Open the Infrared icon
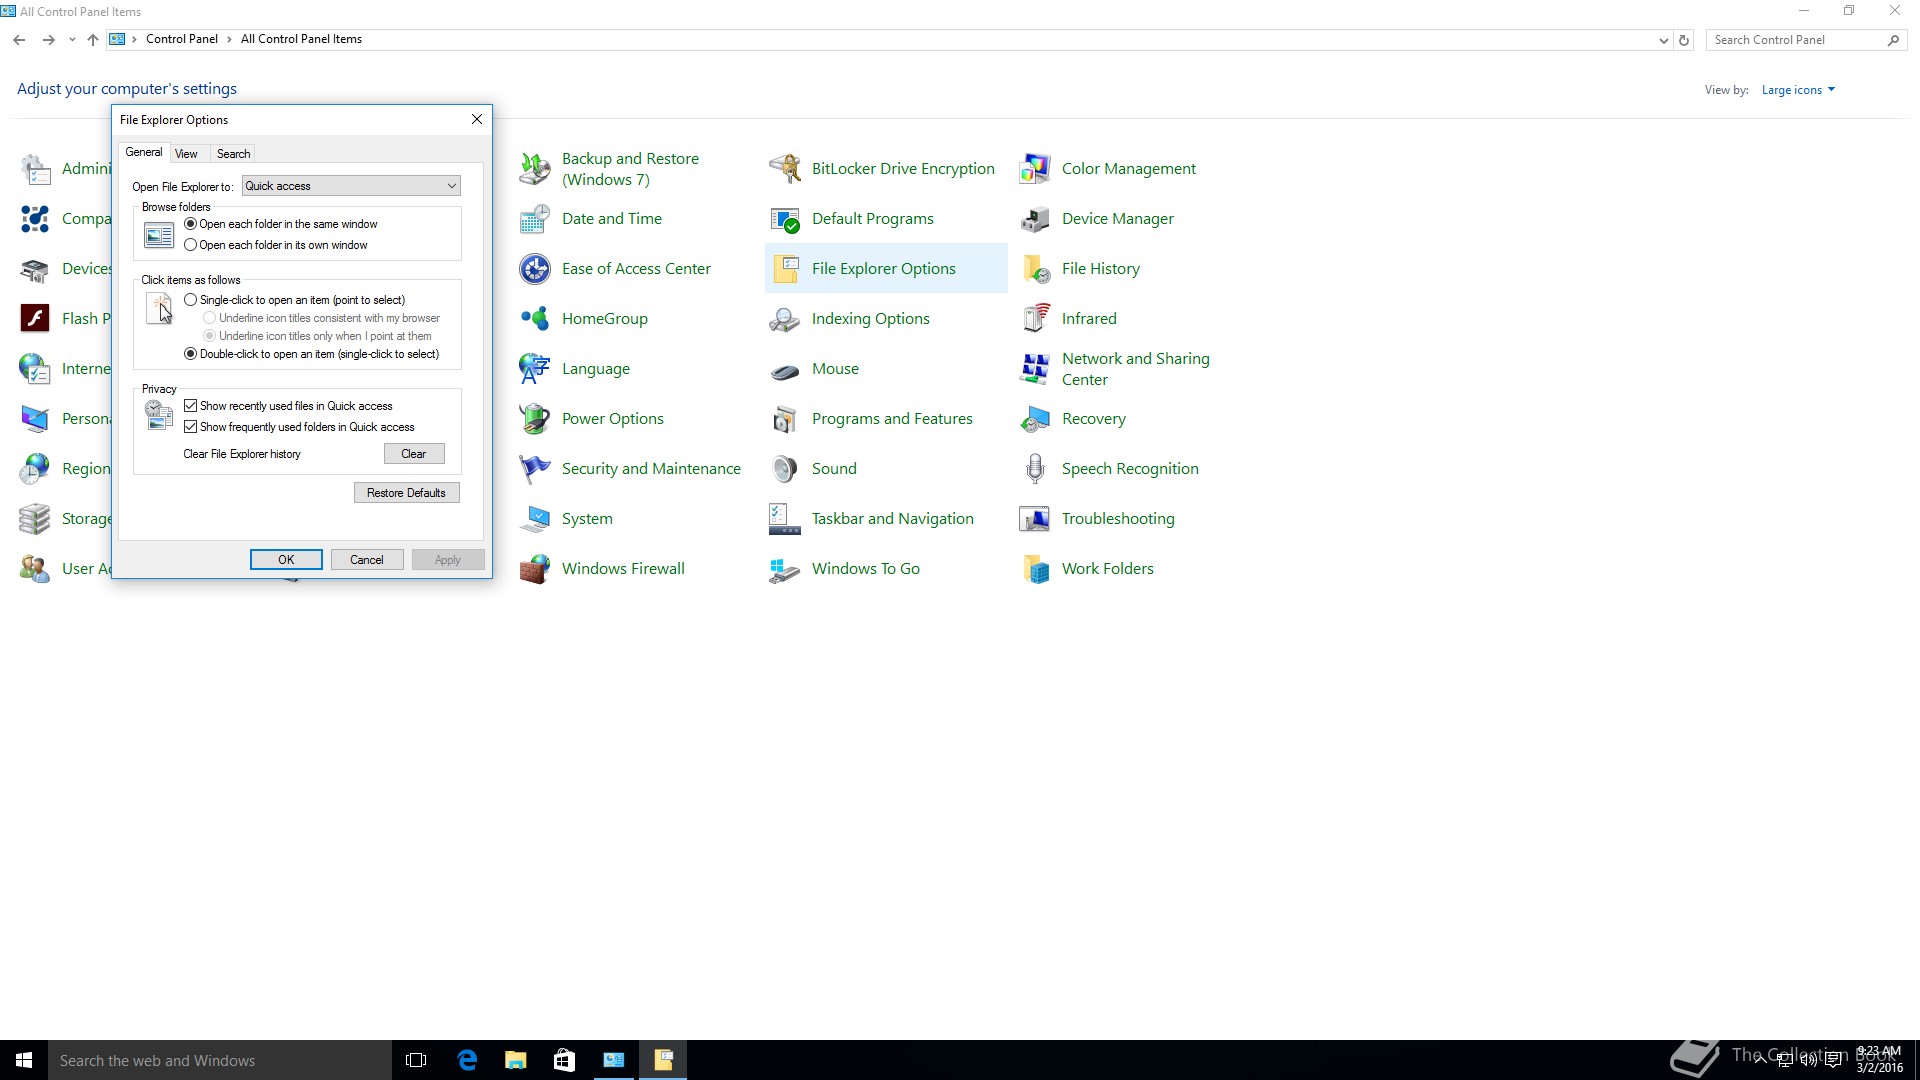 1035,319
